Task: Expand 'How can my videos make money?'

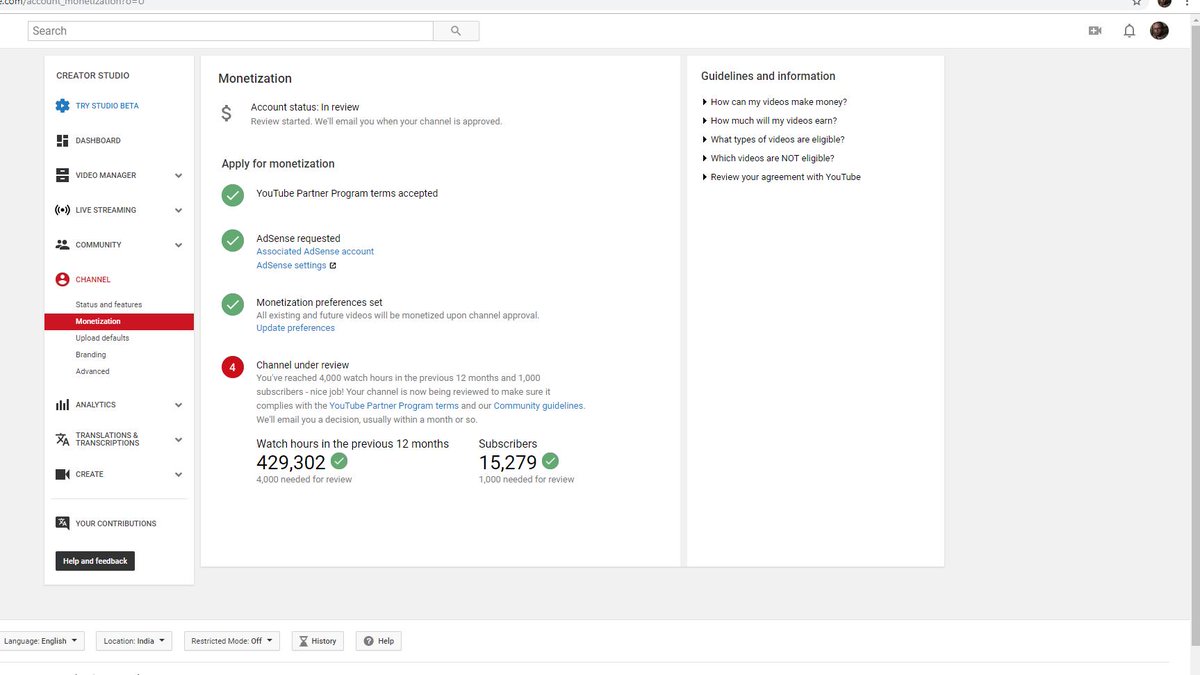Action: pyautogui.click(x=775, y=102)
